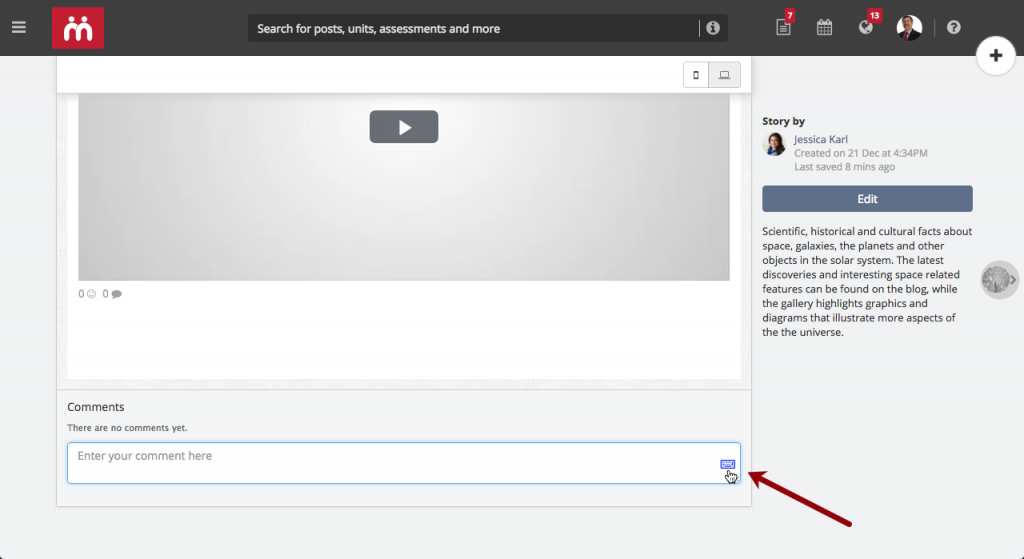Open the hamburger navigation menu
Viewport: 1024px width, 559px height.
(x=18, y=27)
